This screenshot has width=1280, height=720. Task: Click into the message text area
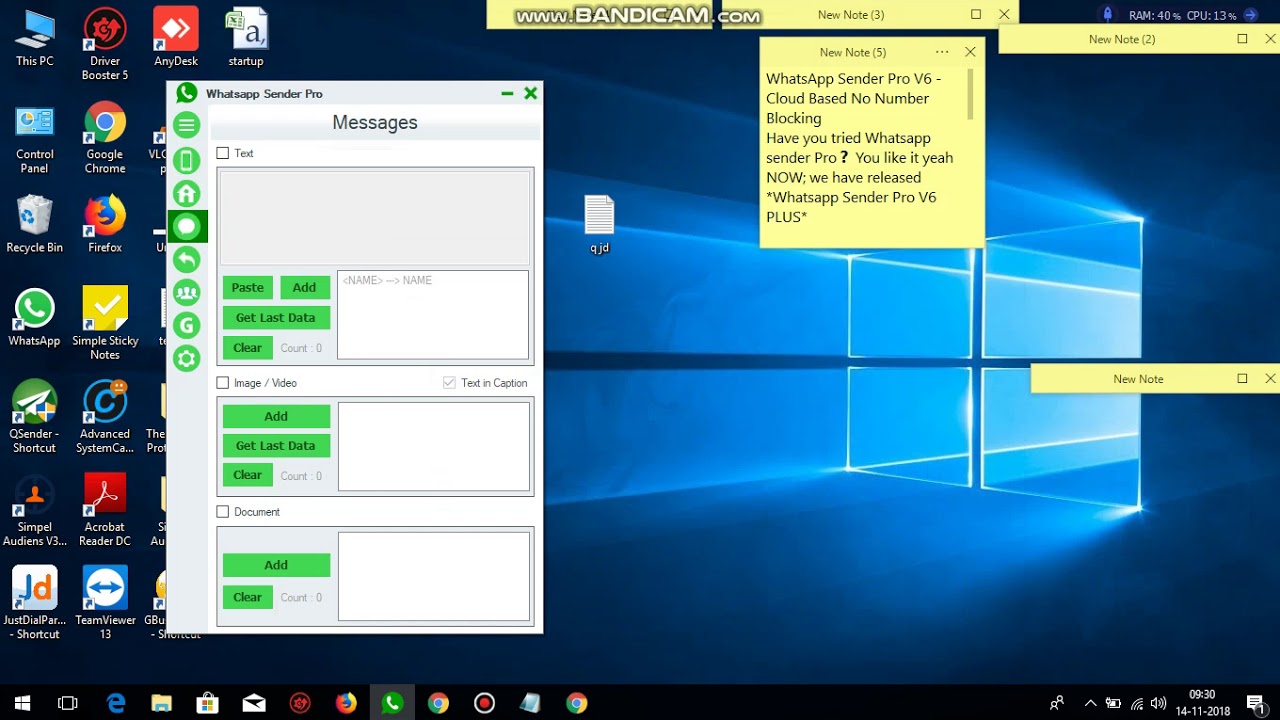tap(375, 218)
